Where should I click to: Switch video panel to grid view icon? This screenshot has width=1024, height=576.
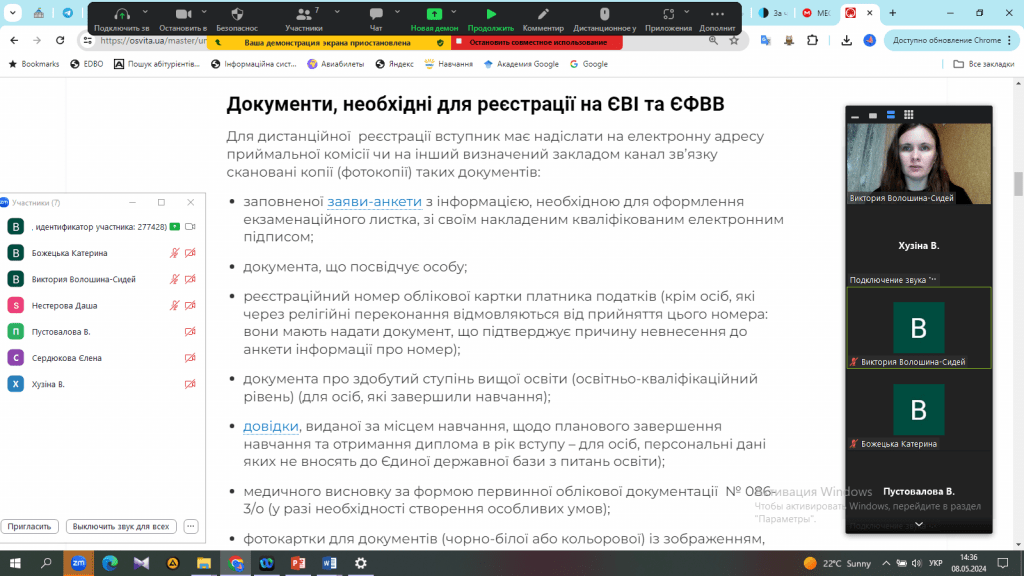click(908, 115)
